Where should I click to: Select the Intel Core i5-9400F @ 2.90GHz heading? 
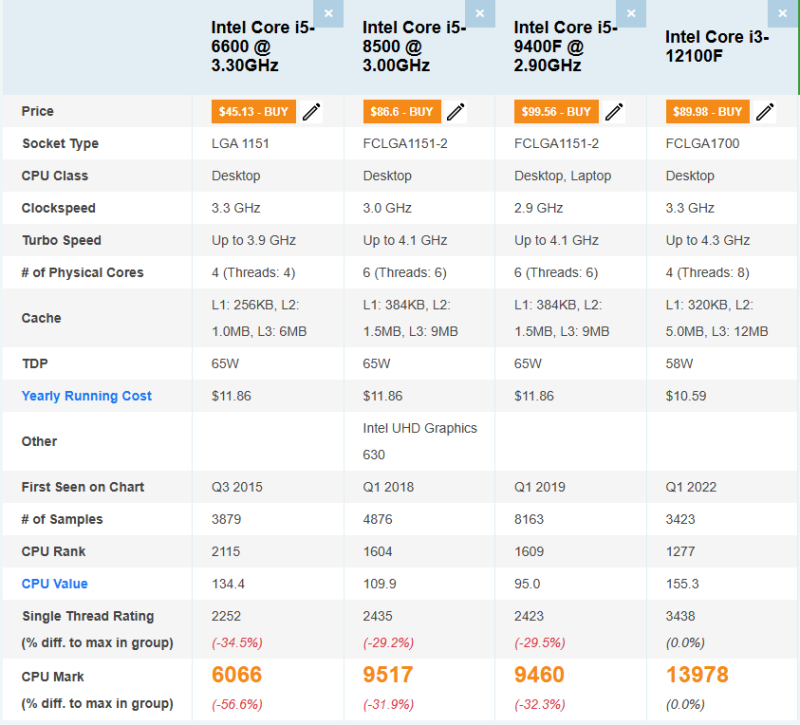pyautogui.click(x=565, y=46)
